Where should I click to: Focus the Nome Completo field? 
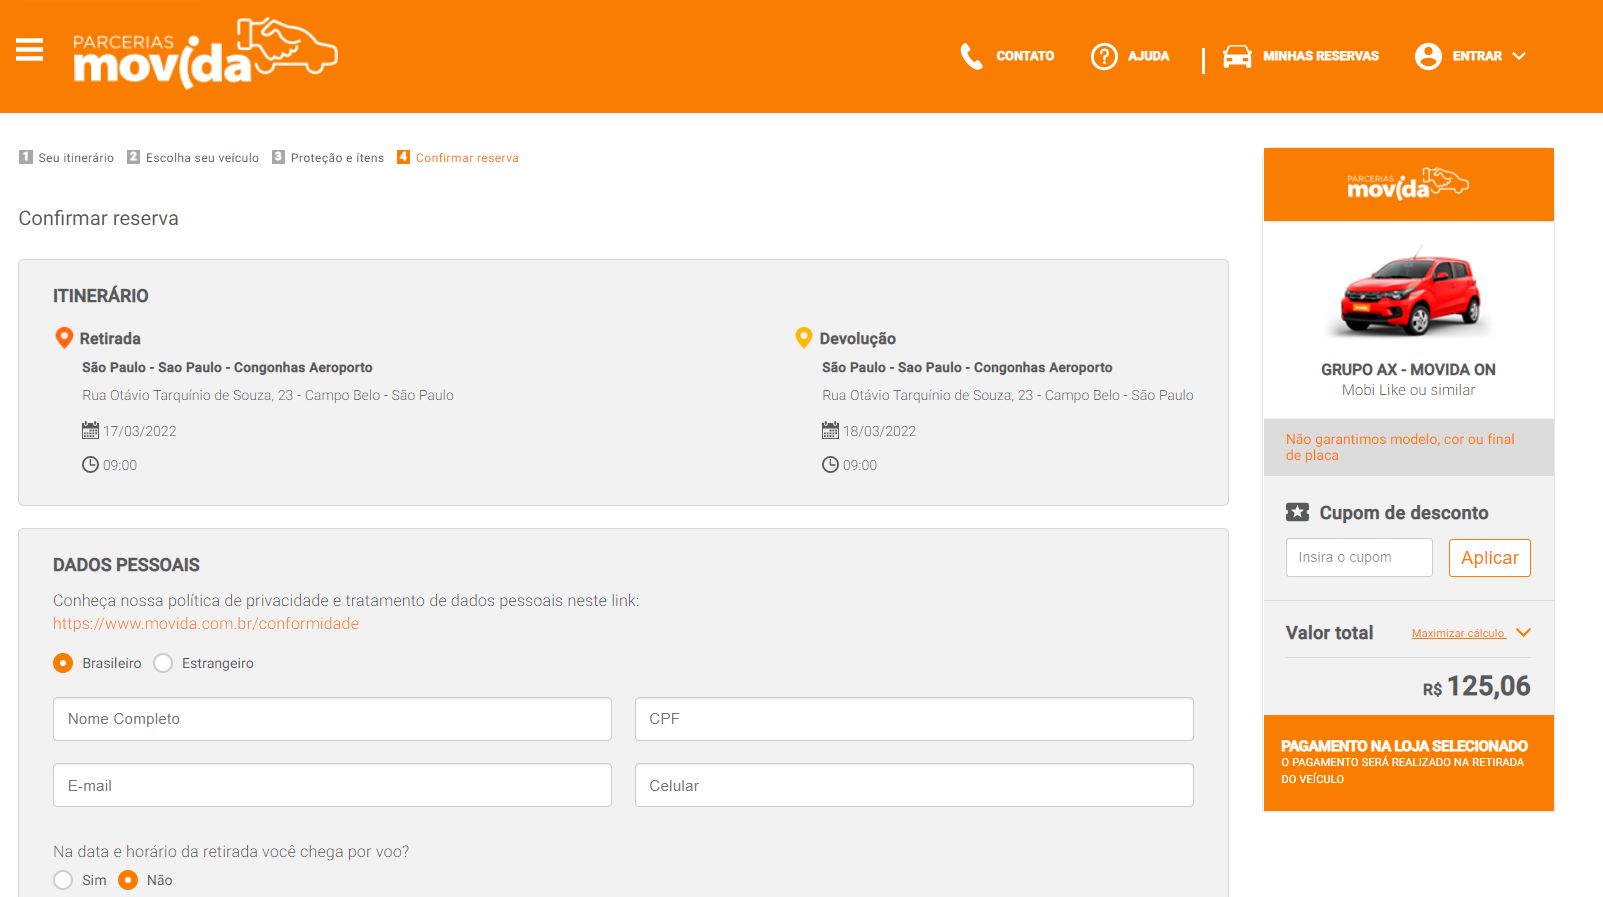click(x=332, y=719)
